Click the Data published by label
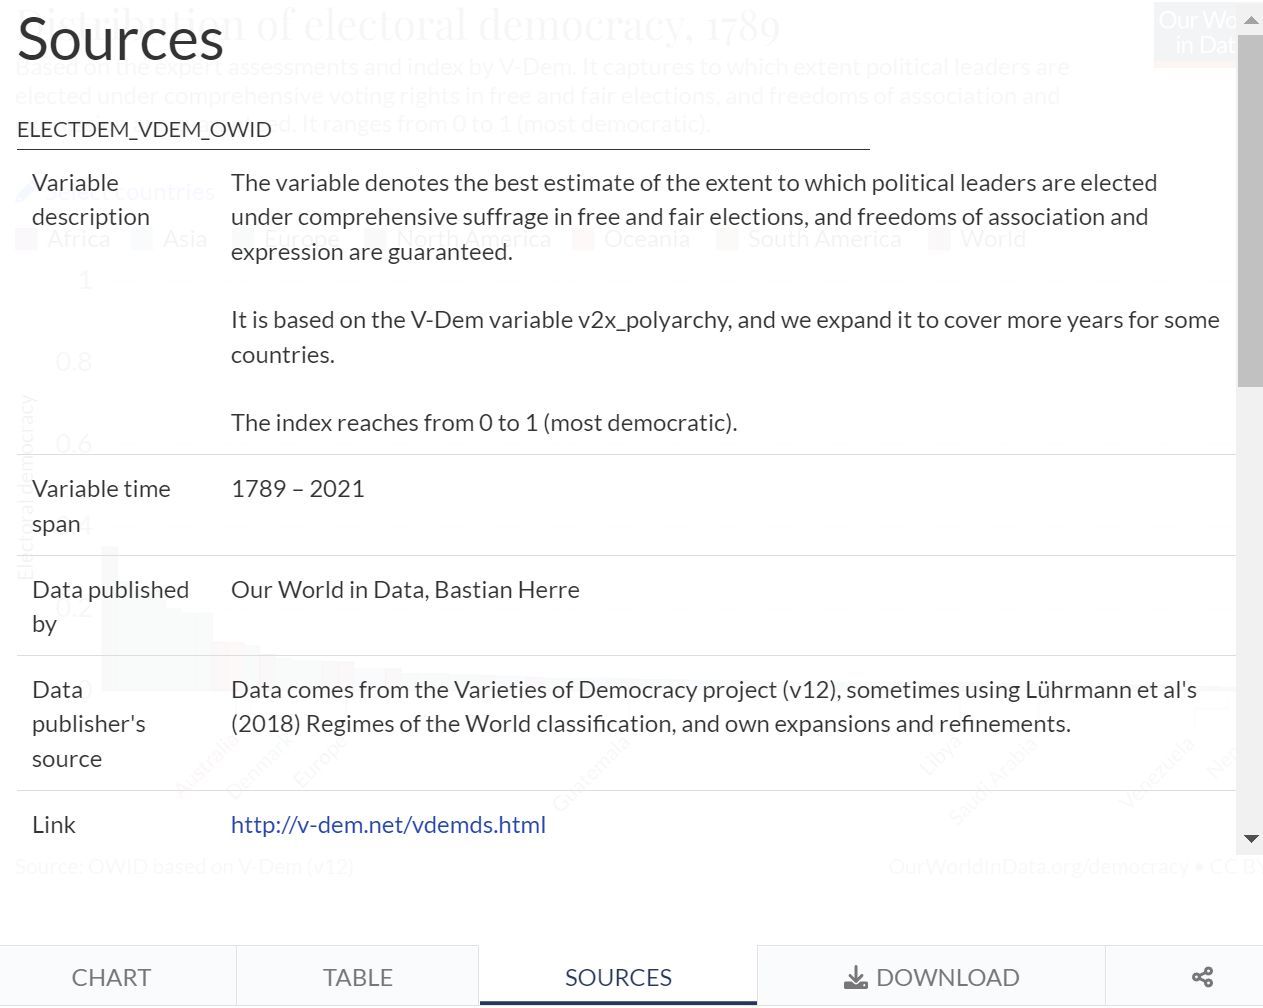The image size is (1263, 1008). tap(110, 606)
